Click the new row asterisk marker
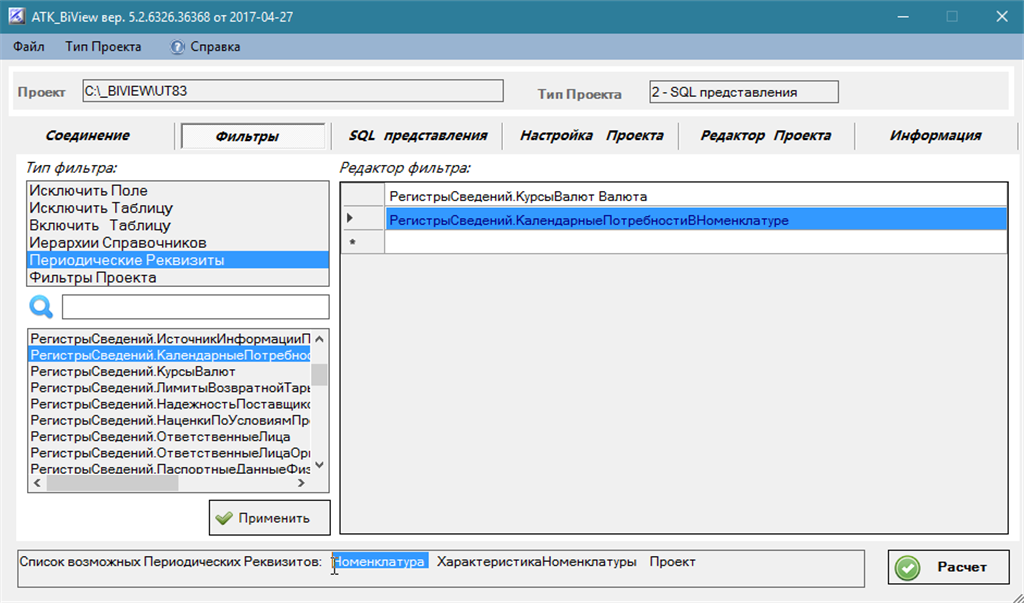Image resolution: width=1024 pixels, height=603 pixels. click(353, 243)
